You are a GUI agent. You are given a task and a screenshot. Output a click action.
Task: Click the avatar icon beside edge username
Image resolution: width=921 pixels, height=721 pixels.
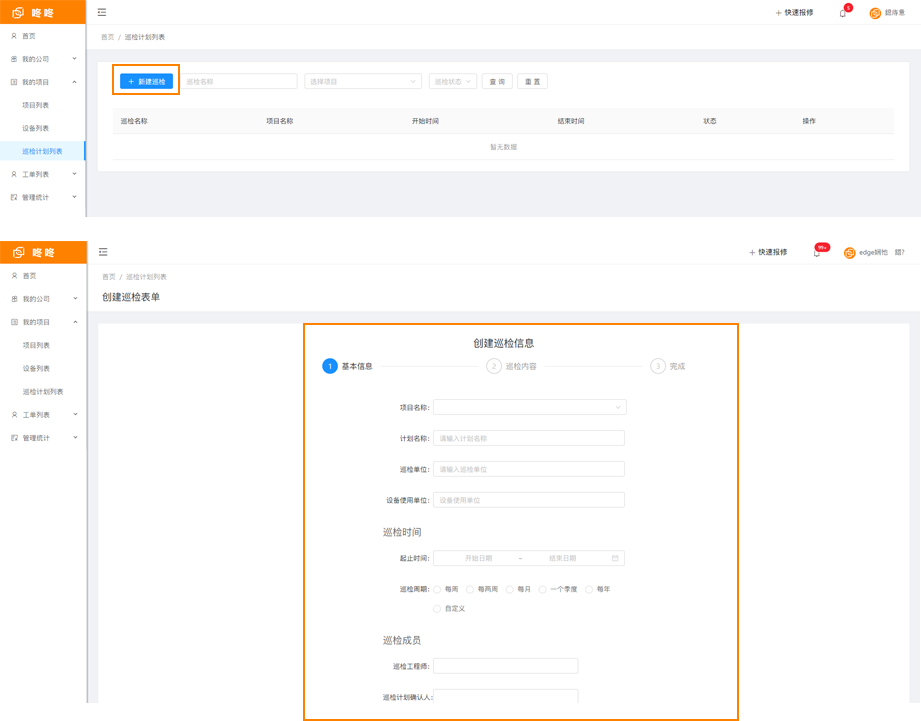tap(850, 253)
